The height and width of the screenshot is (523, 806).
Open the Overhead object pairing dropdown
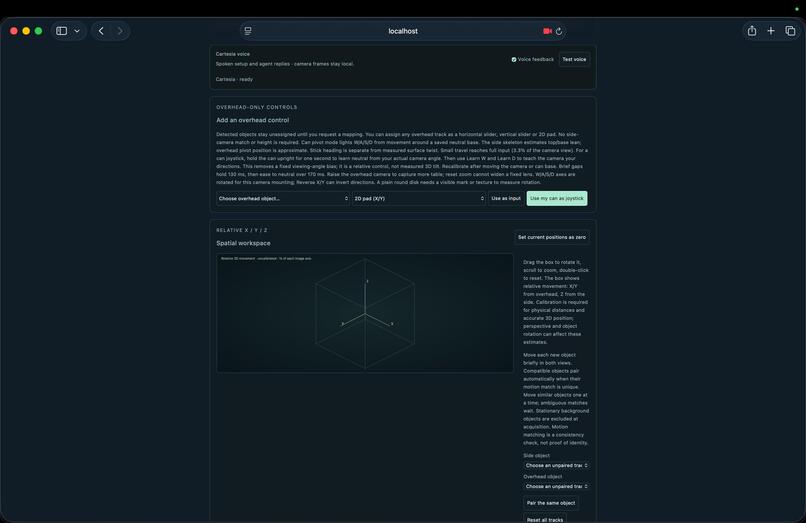[x=556, y=486]
